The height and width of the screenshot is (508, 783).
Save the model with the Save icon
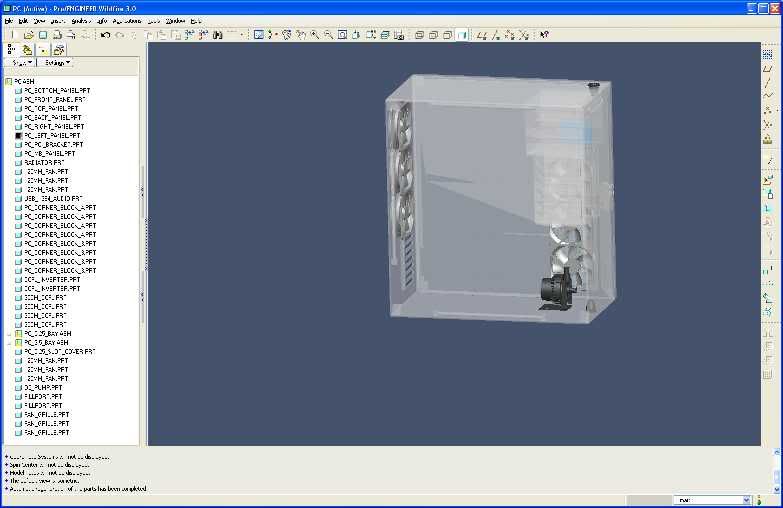43,34
